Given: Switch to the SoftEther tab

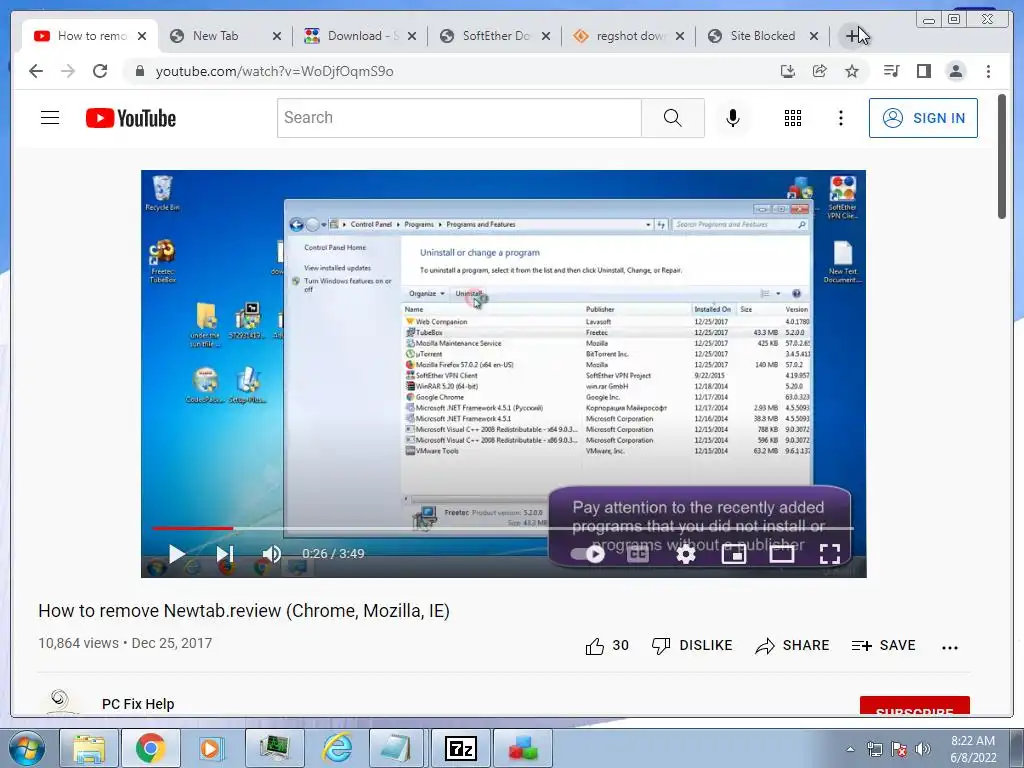Looking at the screenshot, I should tap(495, 36).
